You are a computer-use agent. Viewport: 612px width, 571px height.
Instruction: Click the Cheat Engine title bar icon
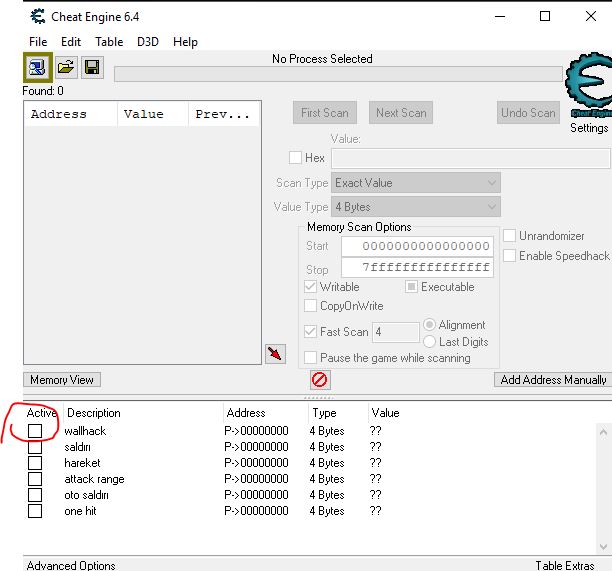(38, 16)
